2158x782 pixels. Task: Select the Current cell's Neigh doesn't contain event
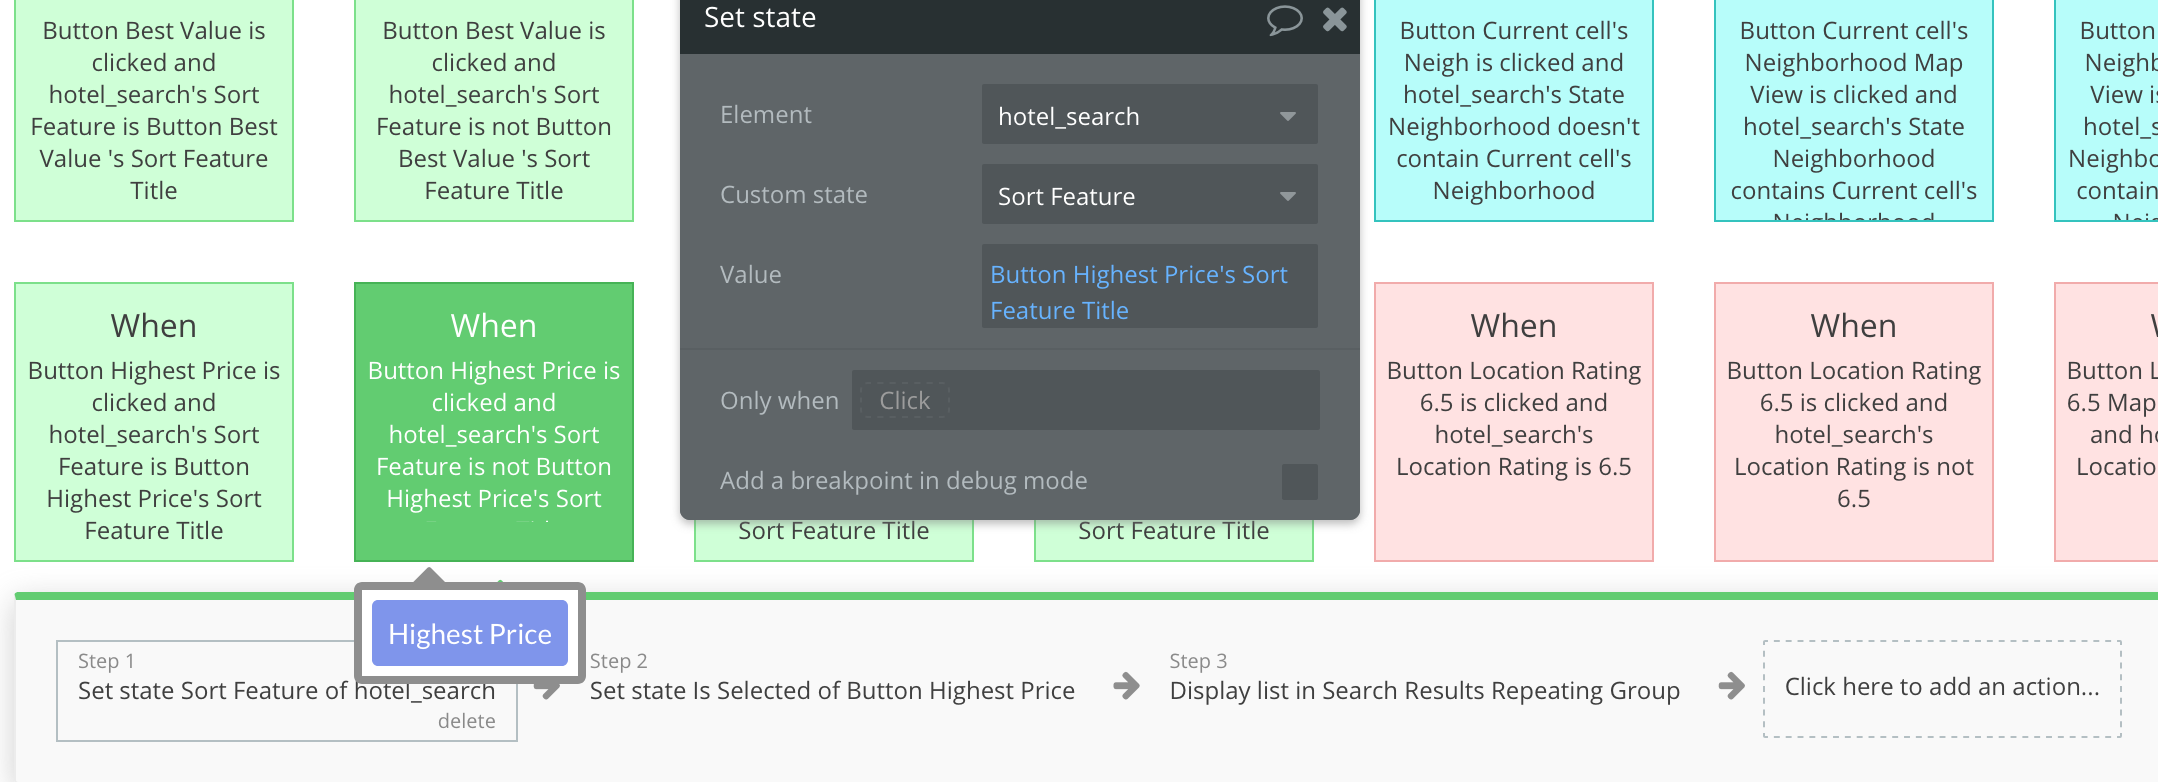click(1514, 110)
